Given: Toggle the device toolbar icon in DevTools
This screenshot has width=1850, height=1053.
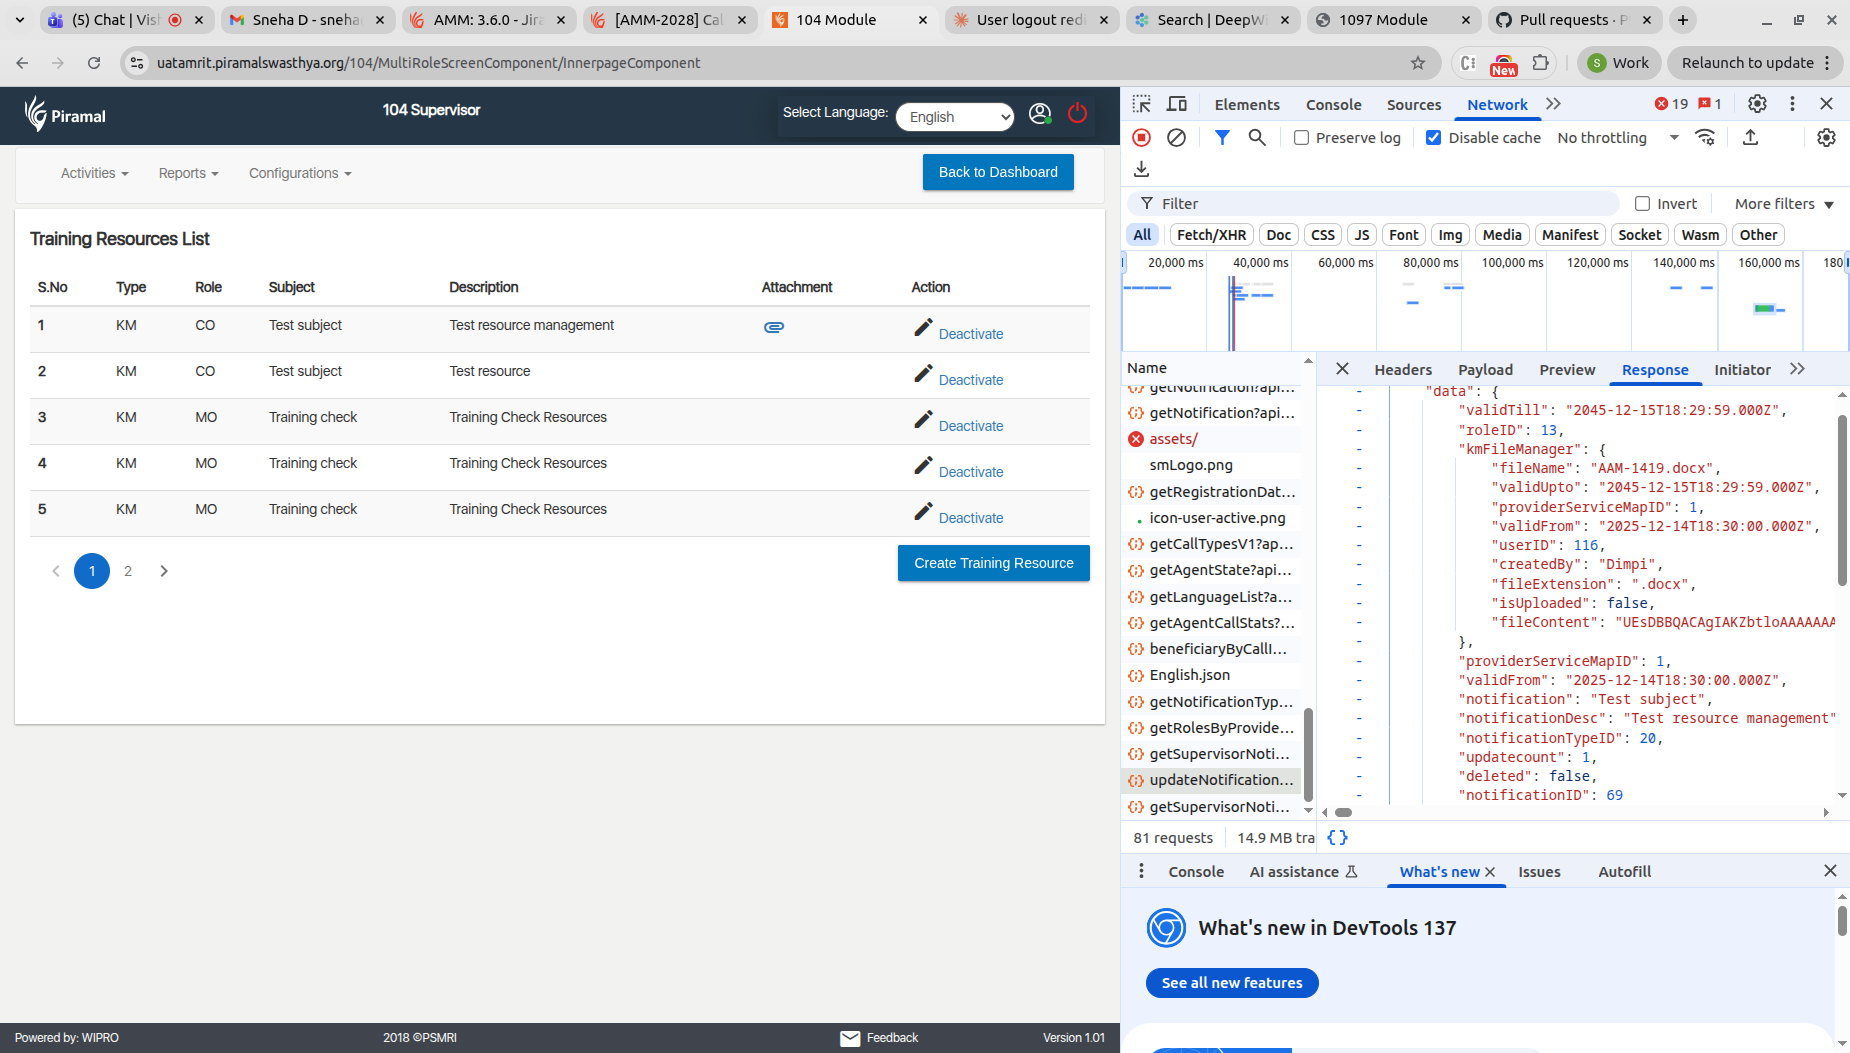Looking at the screenshot, I should [1177, 104].
